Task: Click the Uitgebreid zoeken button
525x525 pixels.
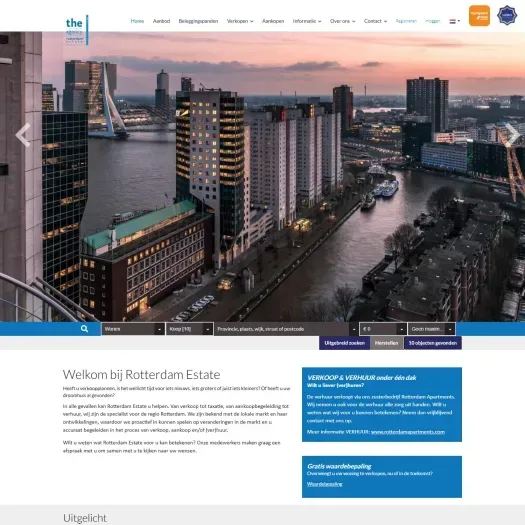Action: (x=345, y=343)
